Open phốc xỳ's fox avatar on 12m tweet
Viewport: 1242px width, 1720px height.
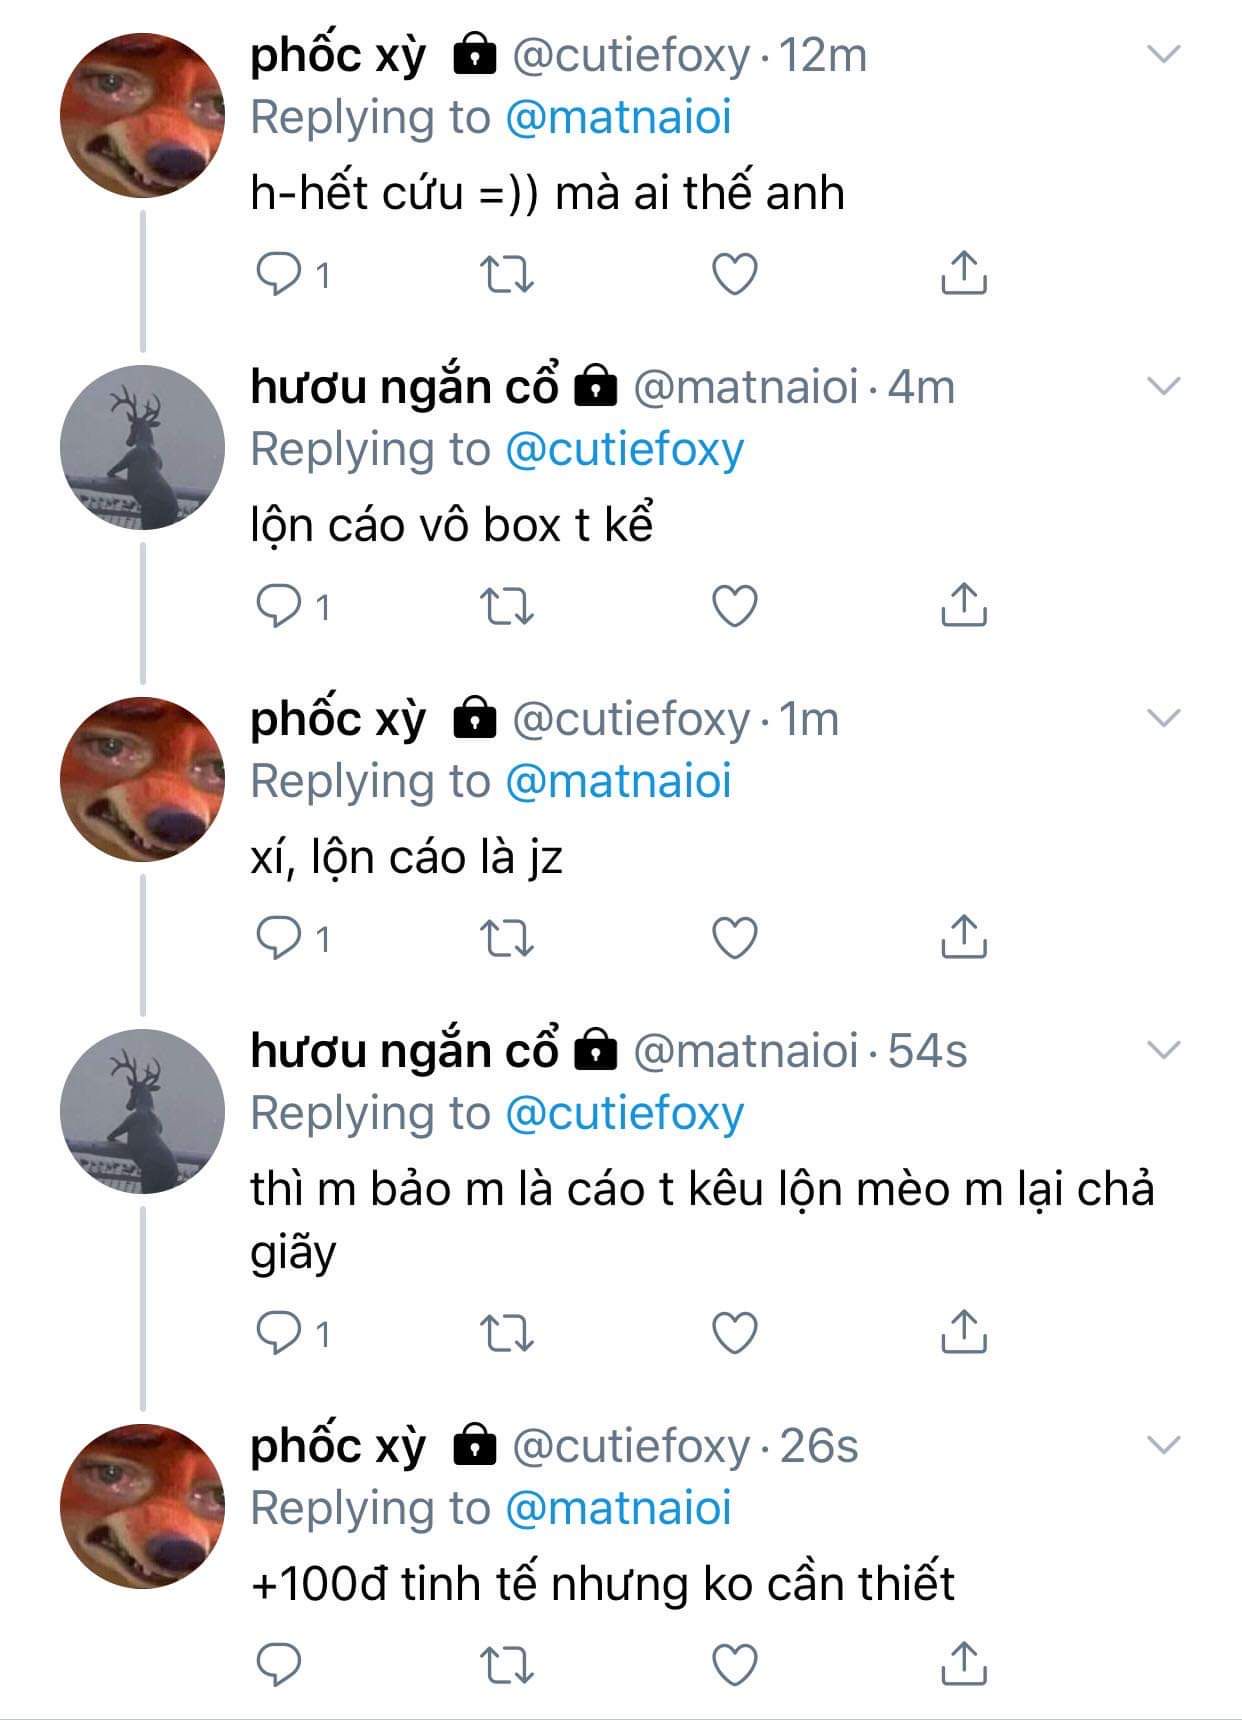click(x=142, y=115)
